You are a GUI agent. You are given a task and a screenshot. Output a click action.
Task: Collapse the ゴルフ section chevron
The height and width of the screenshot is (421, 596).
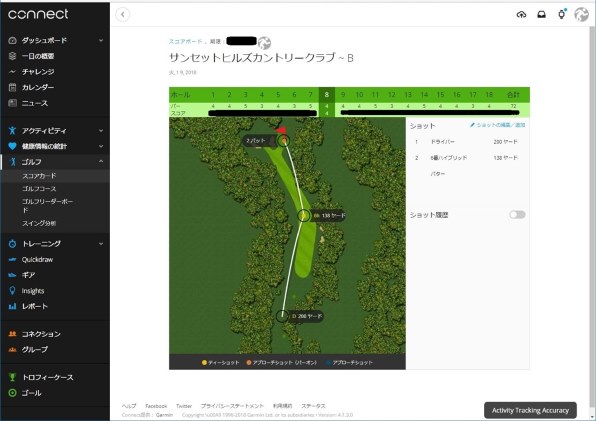pos(101,161)
